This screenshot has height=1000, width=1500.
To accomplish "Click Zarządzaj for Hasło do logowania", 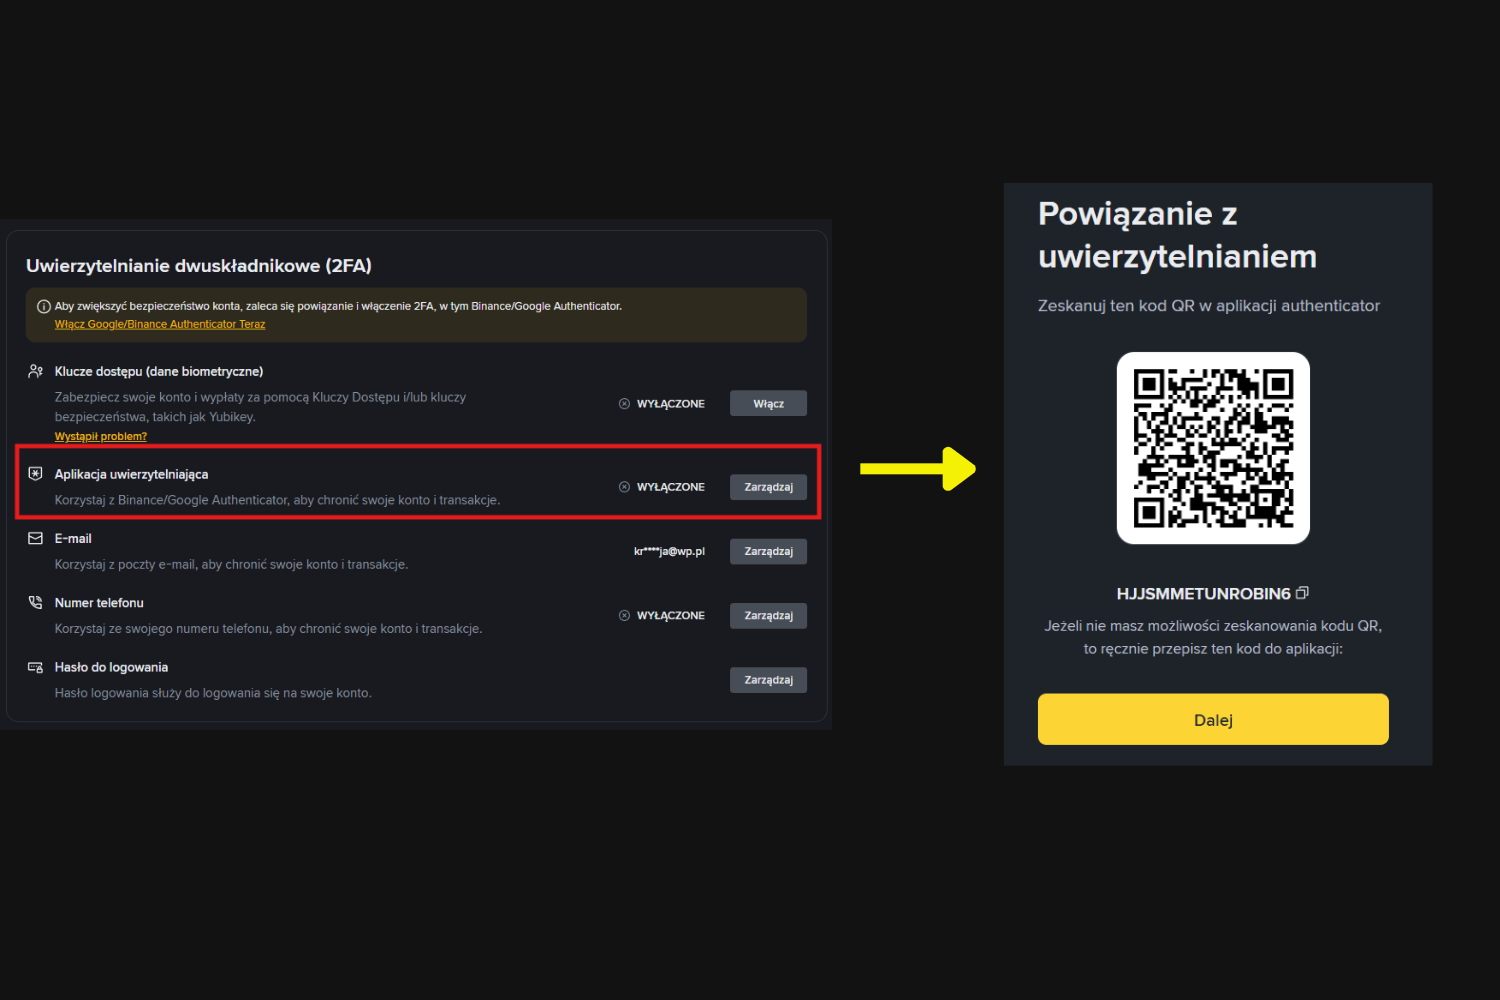I will pos(768,680).
